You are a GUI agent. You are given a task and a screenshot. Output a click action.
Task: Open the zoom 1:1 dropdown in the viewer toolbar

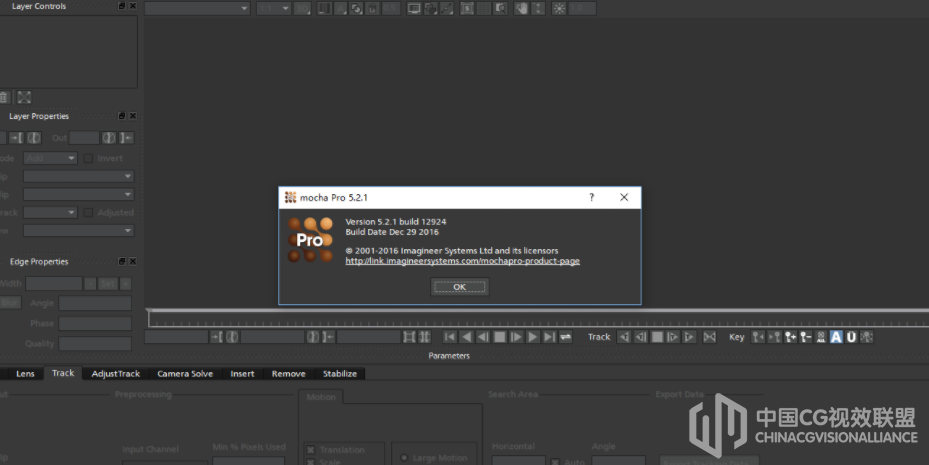273,8
